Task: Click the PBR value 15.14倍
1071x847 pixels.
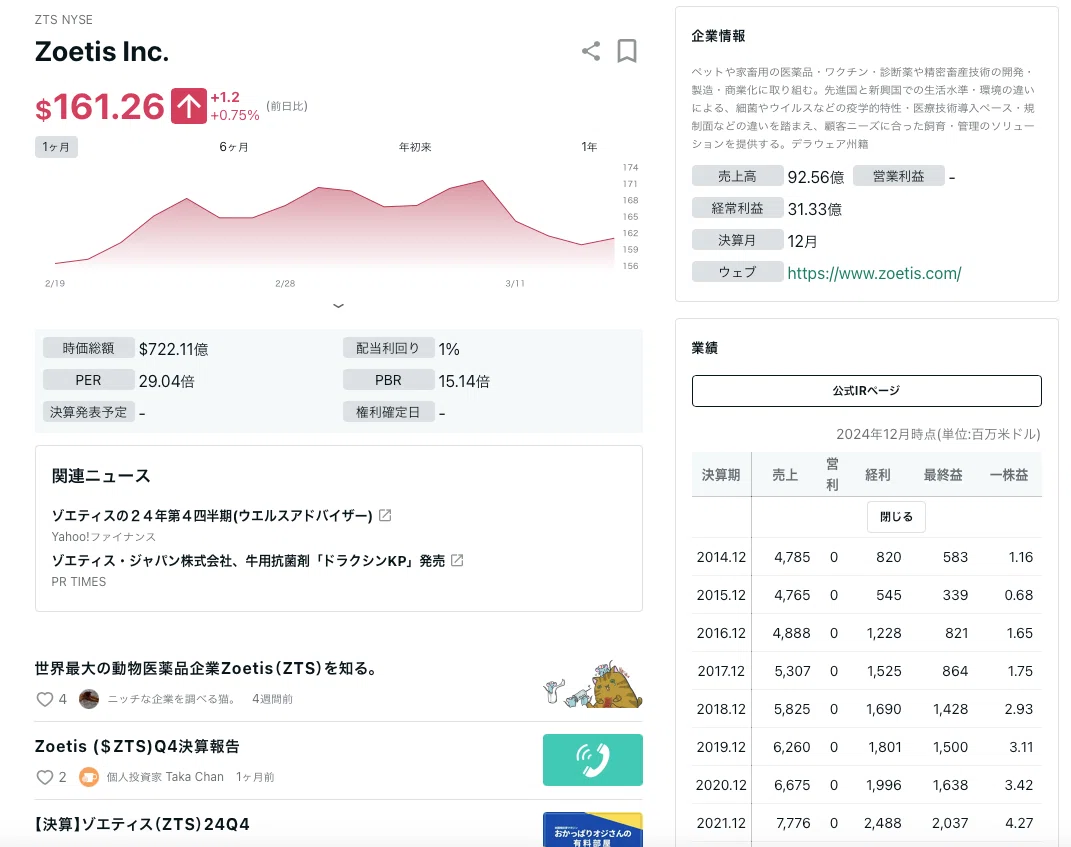Action: point(464,381)
